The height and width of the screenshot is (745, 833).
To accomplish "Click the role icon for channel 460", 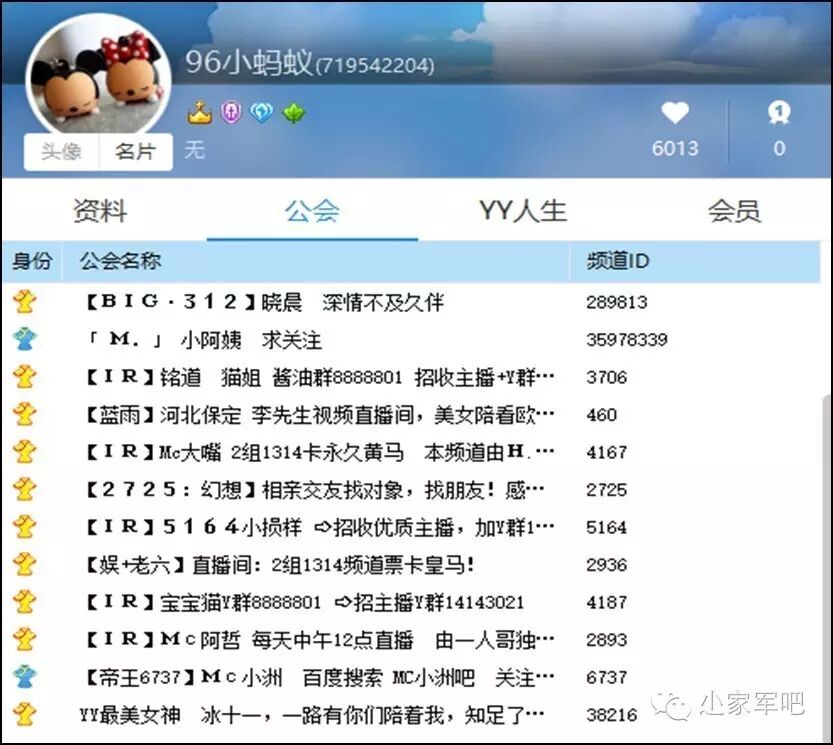I will point(24,414).
